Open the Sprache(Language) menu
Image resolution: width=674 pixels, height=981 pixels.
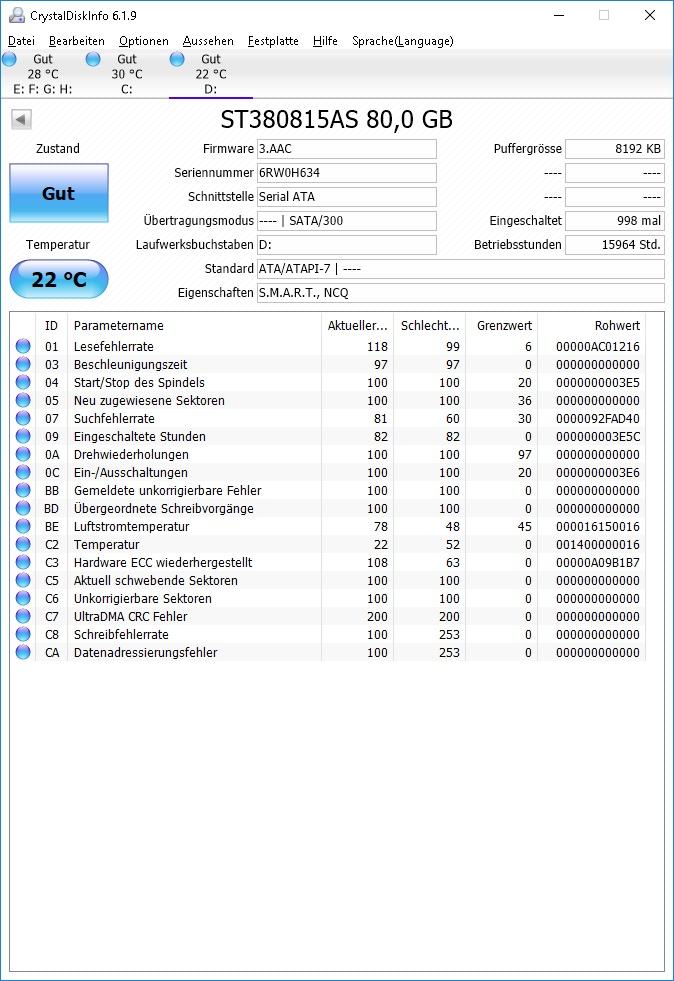tap(402, 41)
